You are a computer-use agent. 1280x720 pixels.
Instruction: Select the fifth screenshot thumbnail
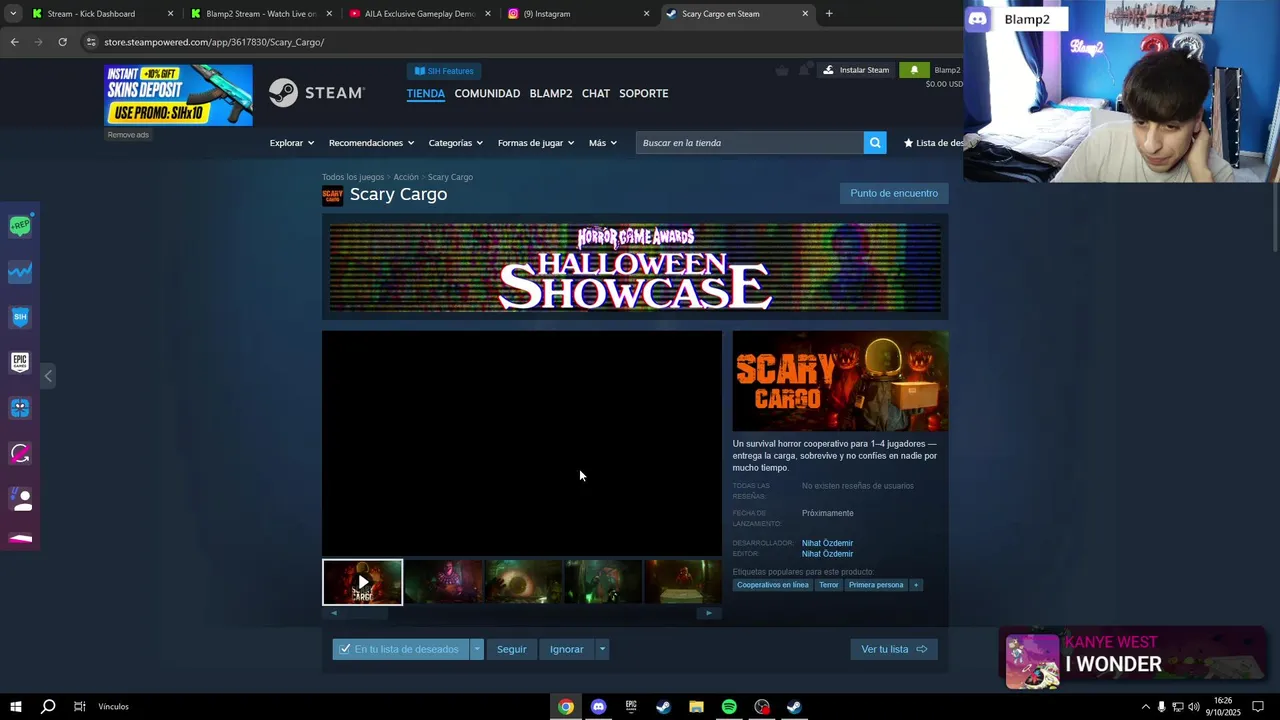[682, 581]
